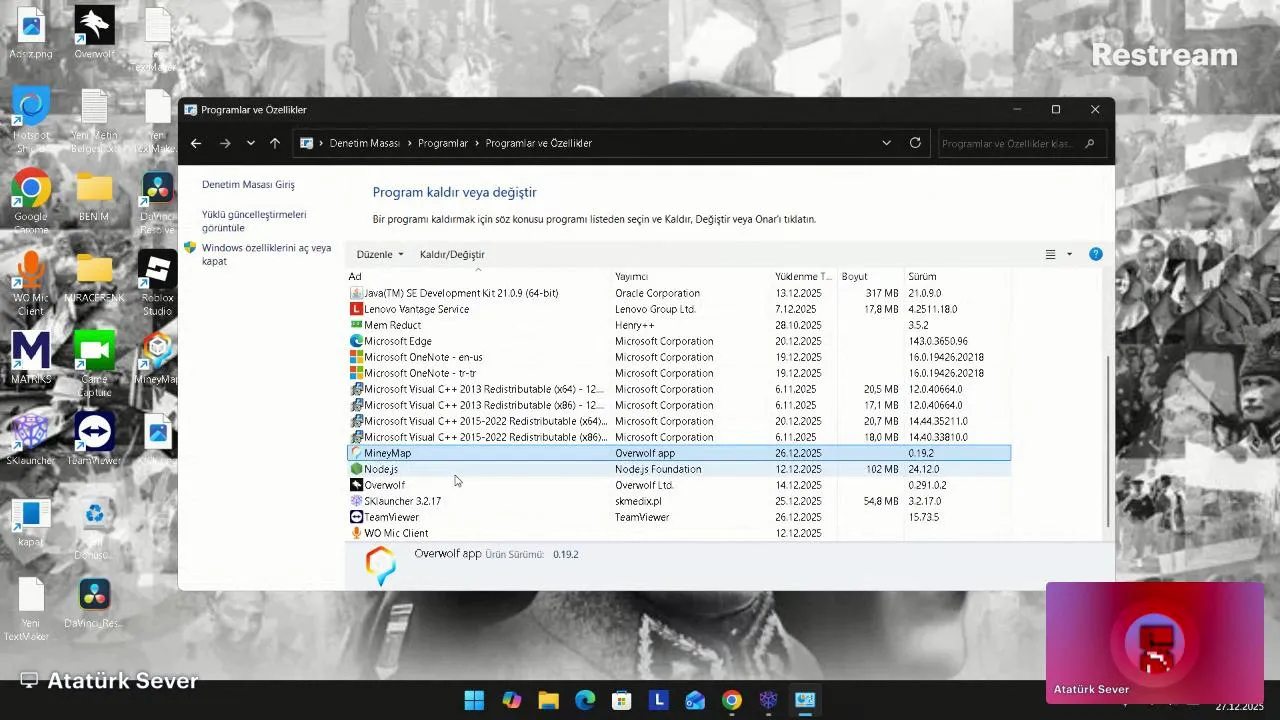Open the help icon in Programs window
1280x720 pixels.
tap(1095, 254)
